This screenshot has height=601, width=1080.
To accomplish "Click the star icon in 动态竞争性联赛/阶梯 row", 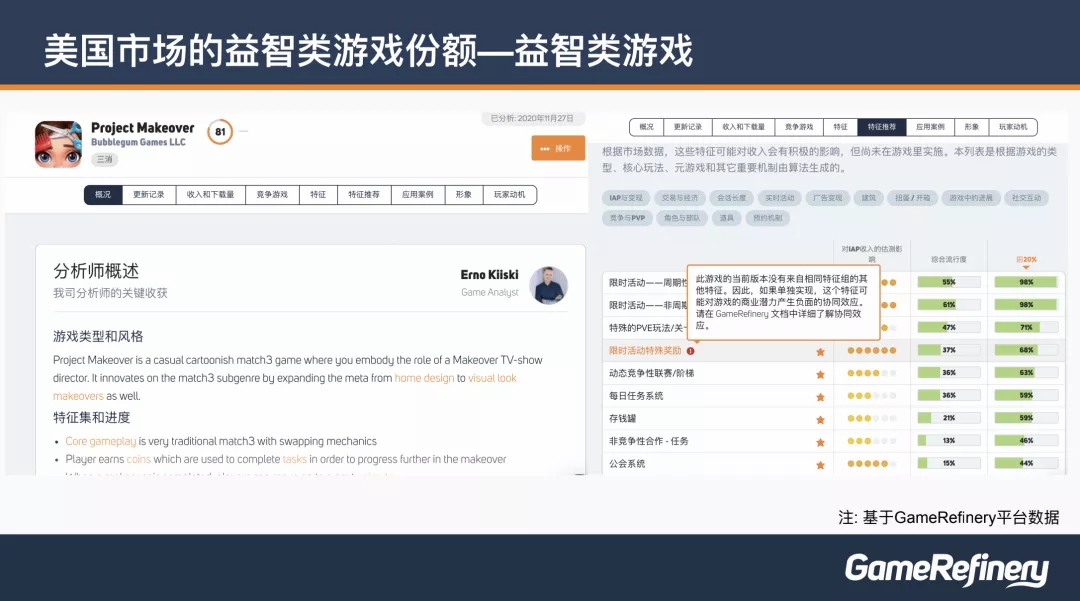I will tap(820, 375).
